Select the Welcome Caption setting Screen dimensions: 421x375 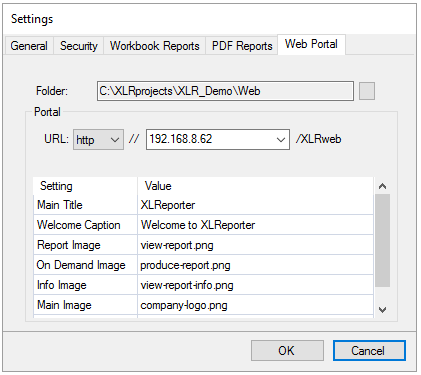coord(85,225)
